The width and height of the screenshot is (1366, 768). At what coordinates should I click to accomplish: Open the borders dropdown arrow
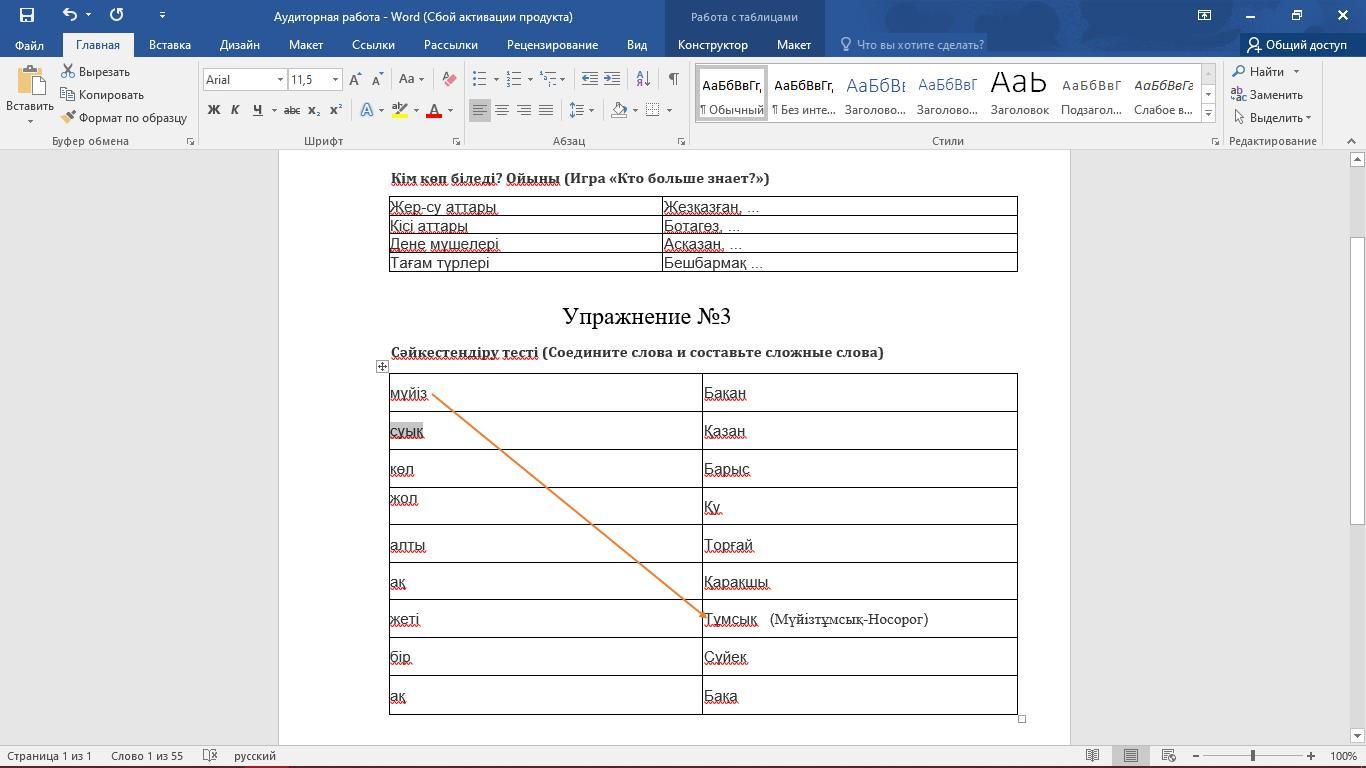[x=669, y=110]
